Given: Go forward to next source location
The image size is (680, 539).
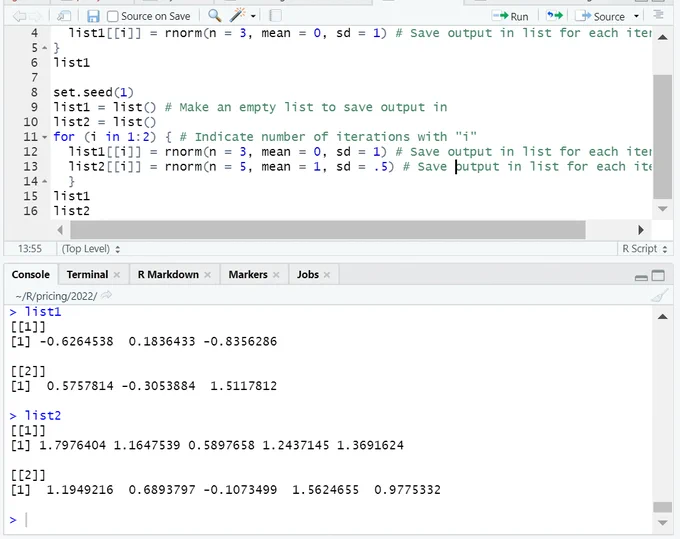Looking at the screenshot, I should click(36, 16).
